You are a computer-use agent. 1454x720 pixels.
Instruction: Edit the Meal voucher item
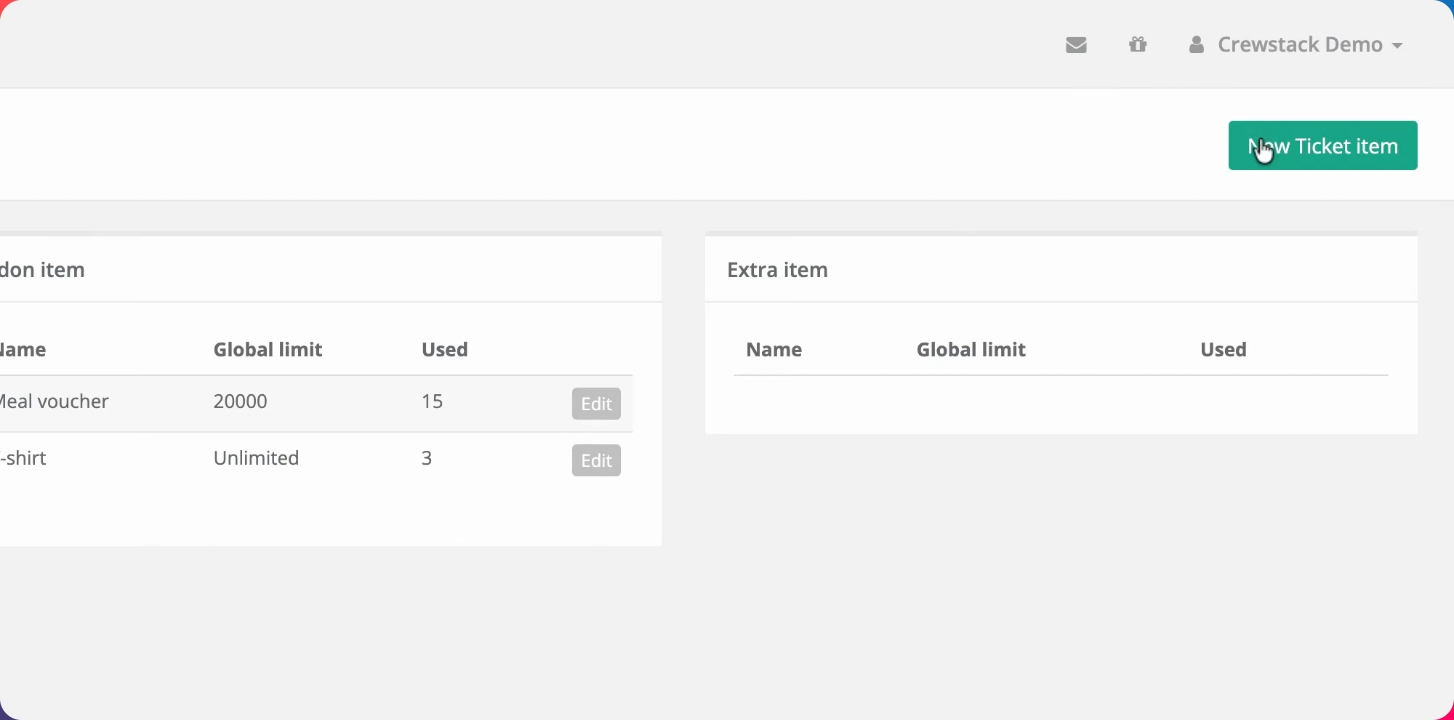(596, 404)
